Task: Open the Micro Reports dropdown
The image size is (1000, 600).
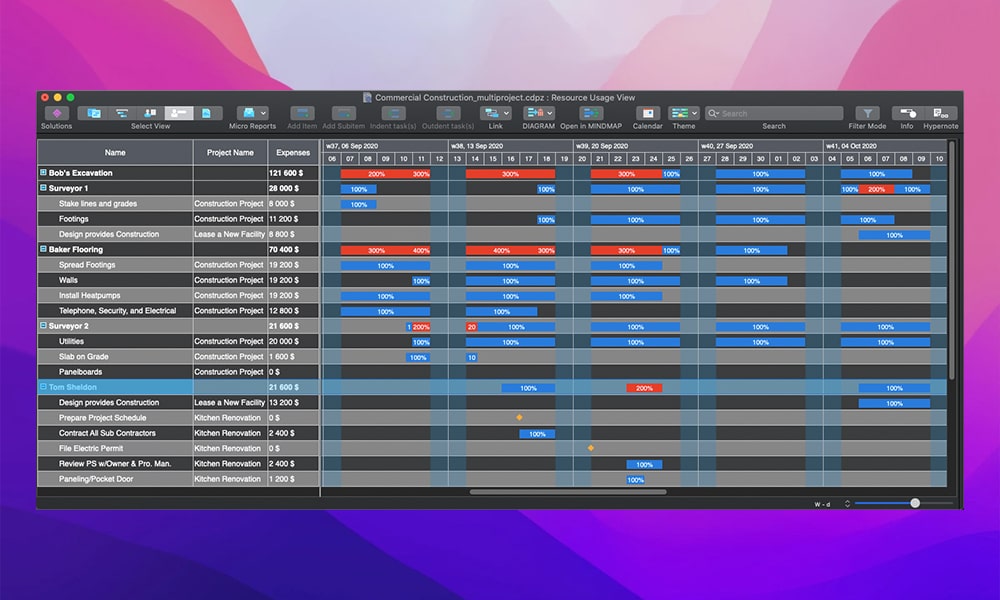Action: [252, 114]
